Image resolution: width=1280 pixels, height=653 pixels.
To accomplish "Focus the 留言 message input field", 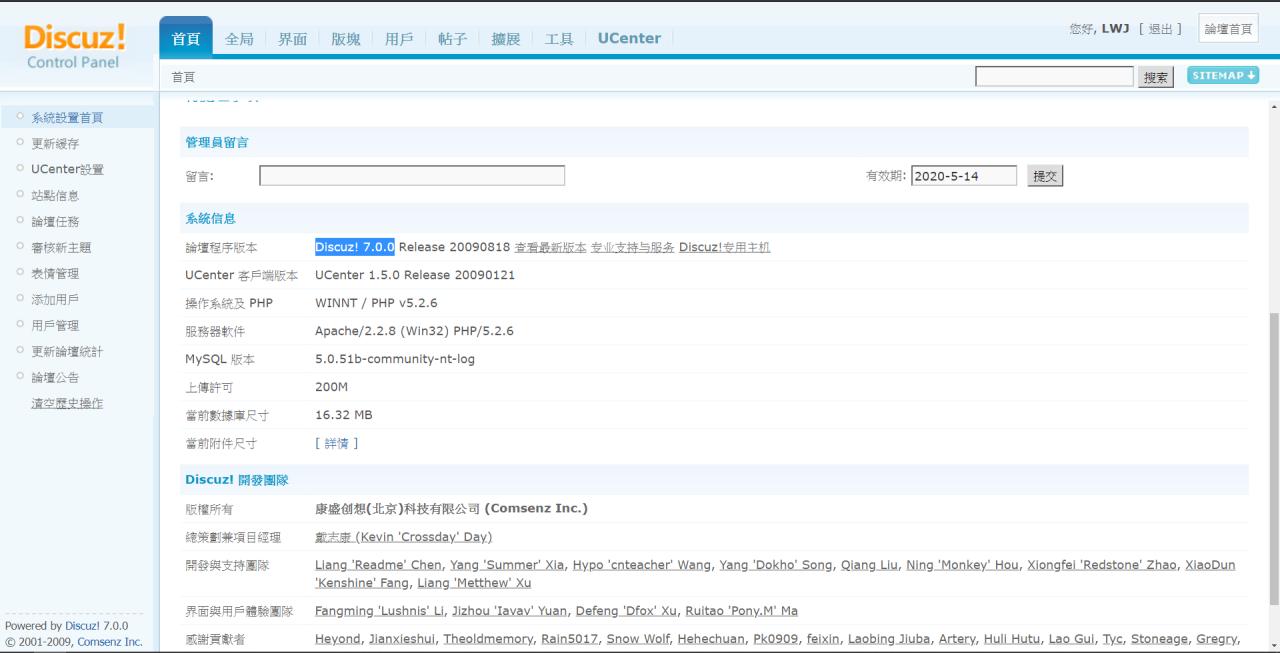I will tap(412, 176).
